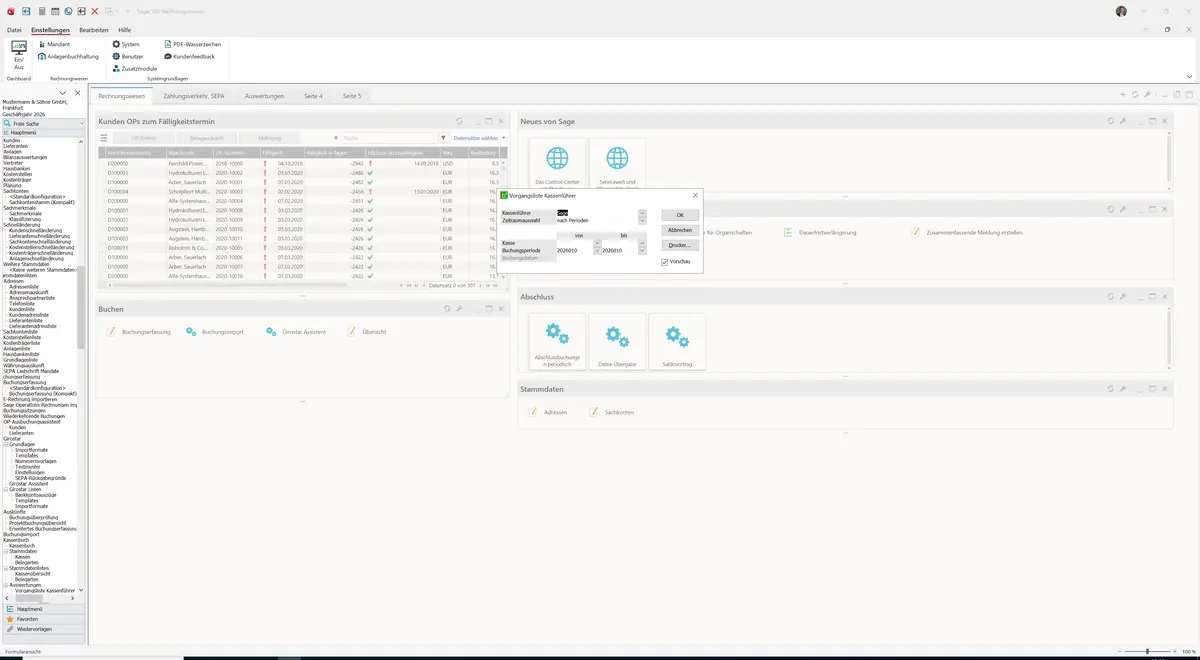Open Buchungsperiode bis dropdown

click(x=642, y=250)
